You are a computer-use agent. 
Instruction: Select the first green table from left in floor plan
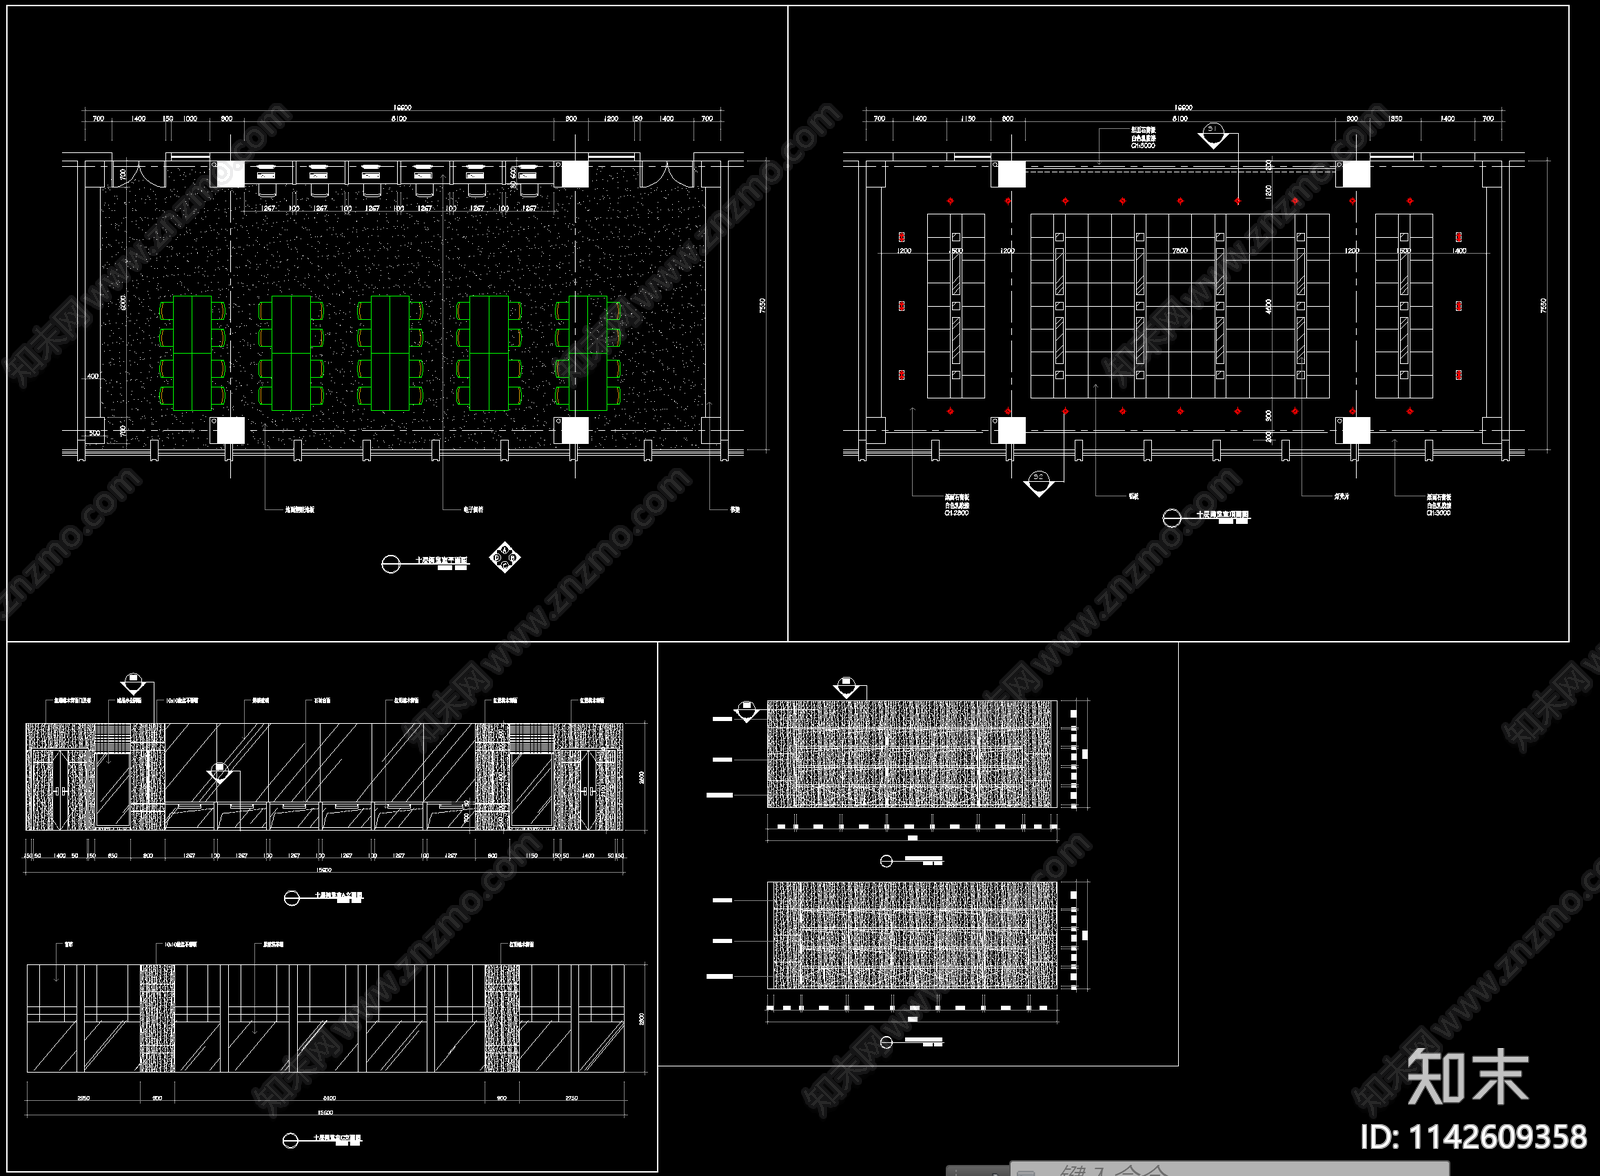pyautogui.click(x=192, y=353)
